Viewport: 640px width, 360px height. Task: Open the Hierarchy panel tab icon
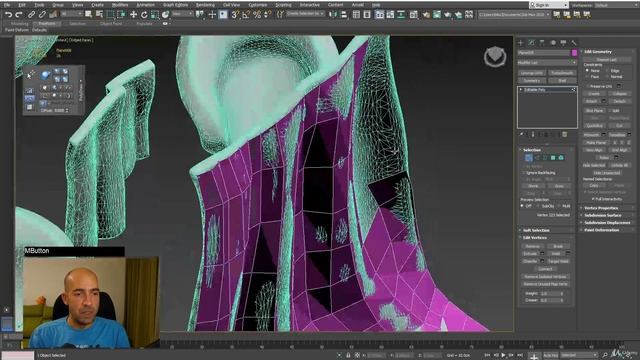542,42
